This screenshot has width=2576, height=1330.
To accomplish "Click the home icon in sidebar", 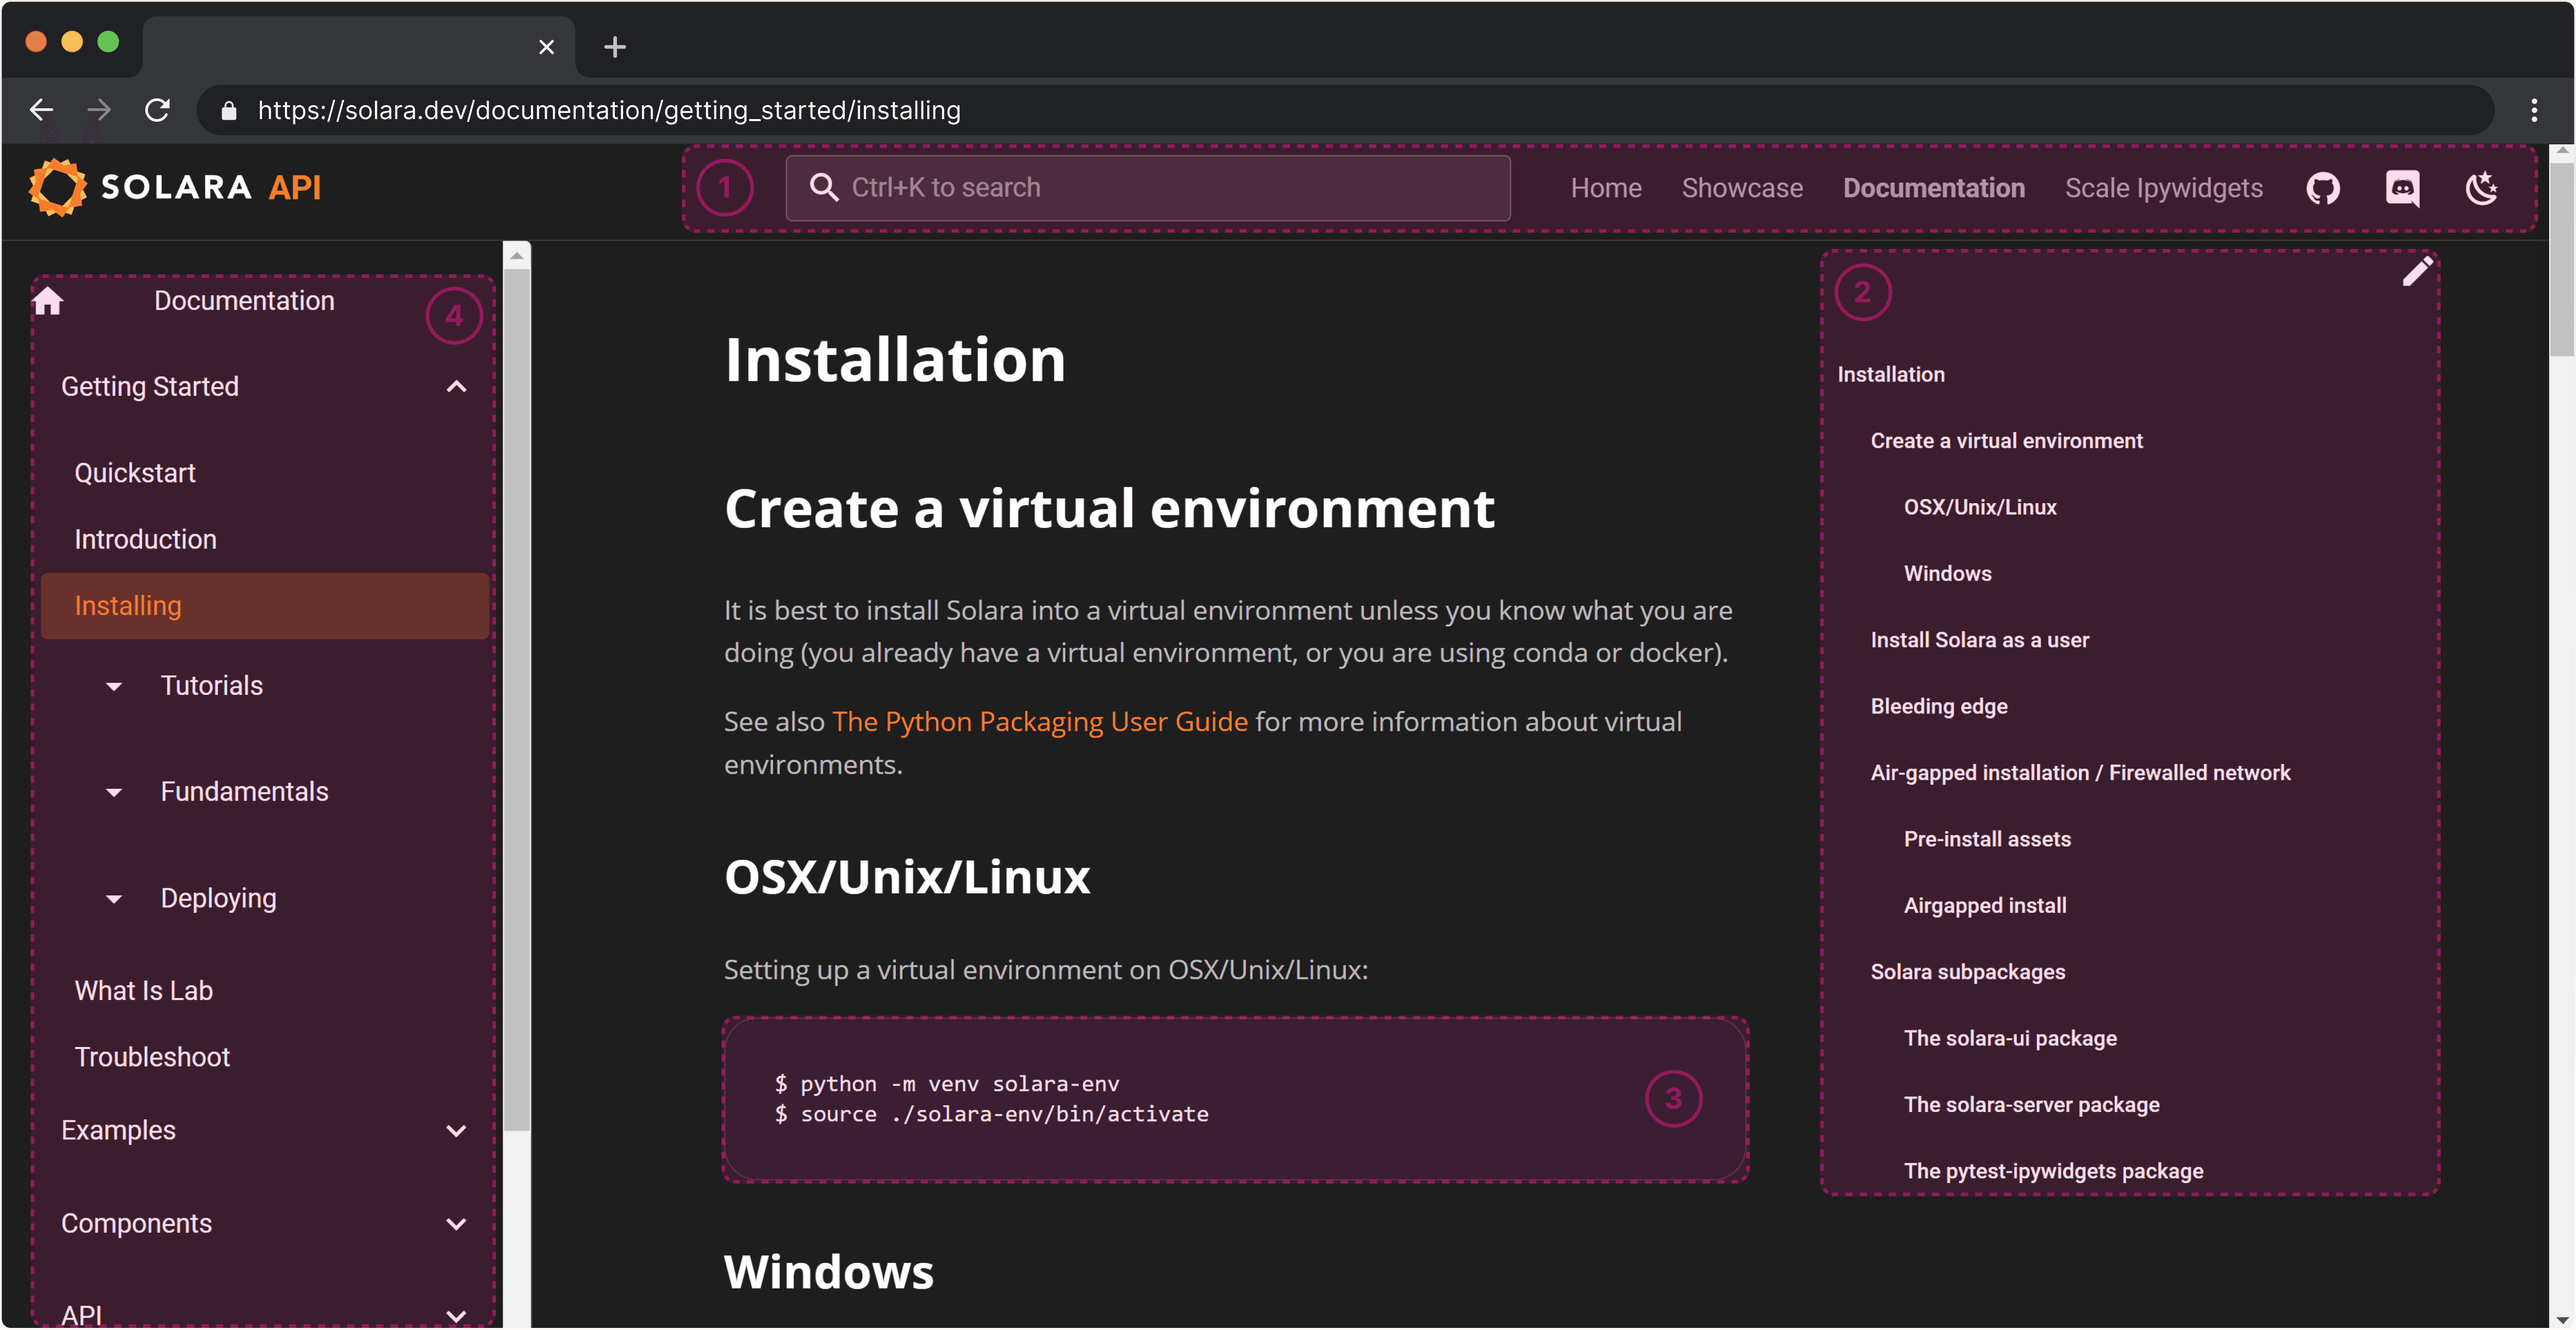I will pos(48,301).
